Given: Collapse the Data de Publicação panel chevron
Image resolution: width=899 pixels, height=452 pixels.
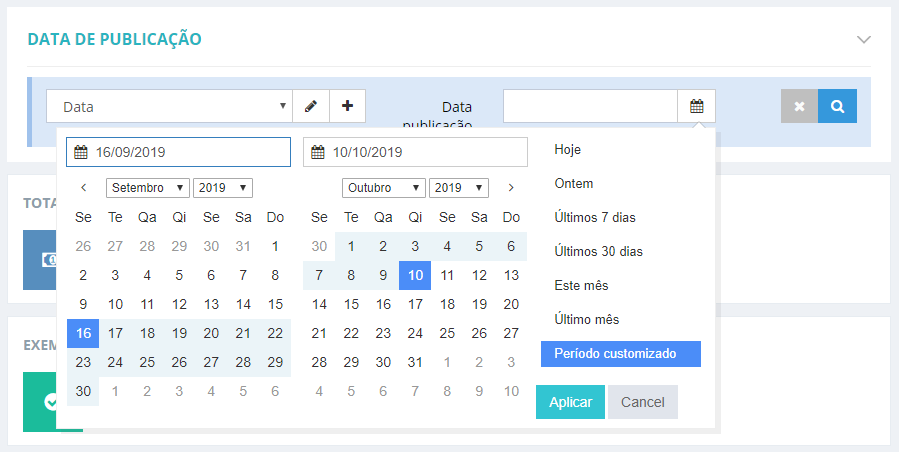Looking at the screenshot, I should pos(864,39).
